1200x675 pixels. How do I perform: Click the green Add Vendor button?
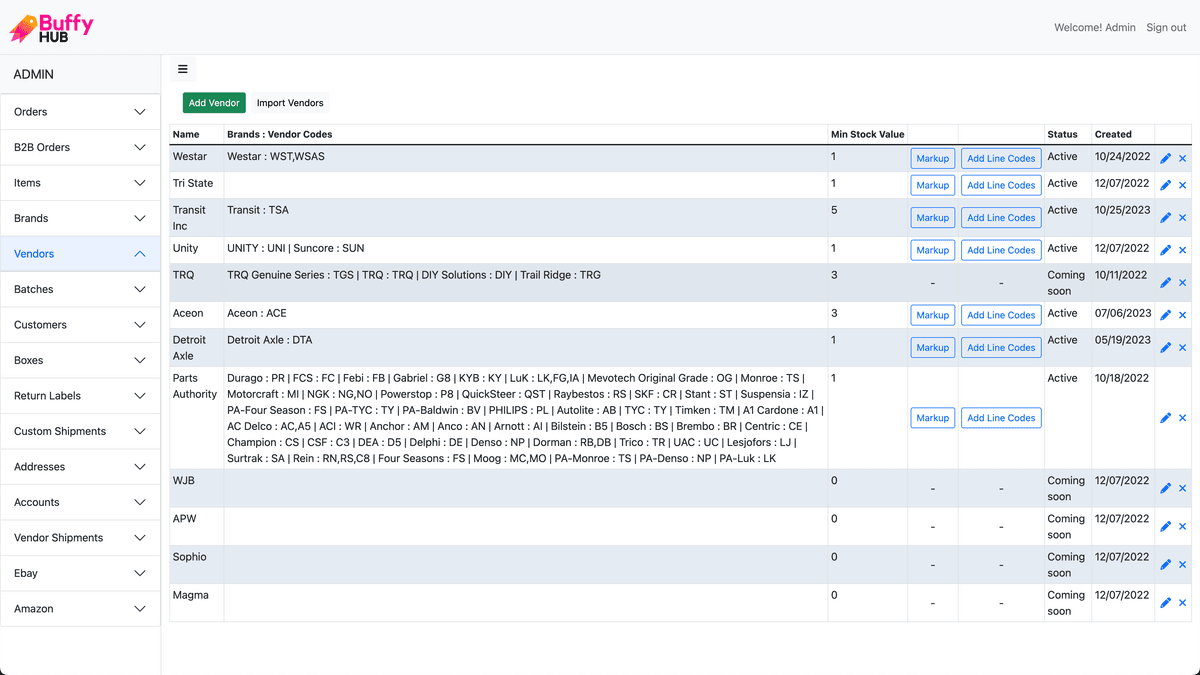point(214,103)
